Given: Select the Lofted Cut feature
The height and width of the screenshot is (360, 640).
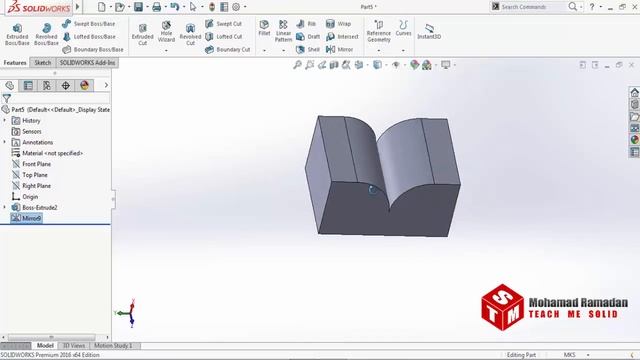Looking at the screenshot, I should tap(223, 37).
